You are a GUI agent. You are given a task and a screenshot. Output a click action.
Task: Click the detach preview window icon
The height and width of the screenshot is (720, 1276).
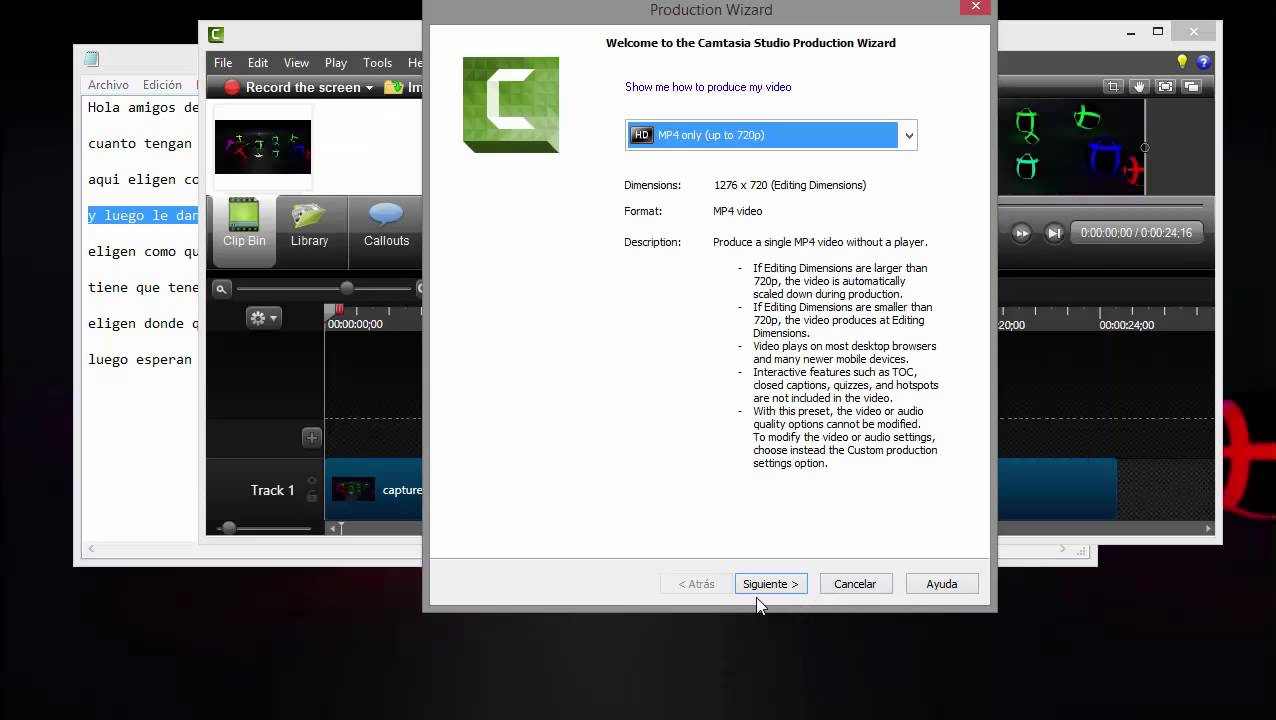[x=1191, y=87]
